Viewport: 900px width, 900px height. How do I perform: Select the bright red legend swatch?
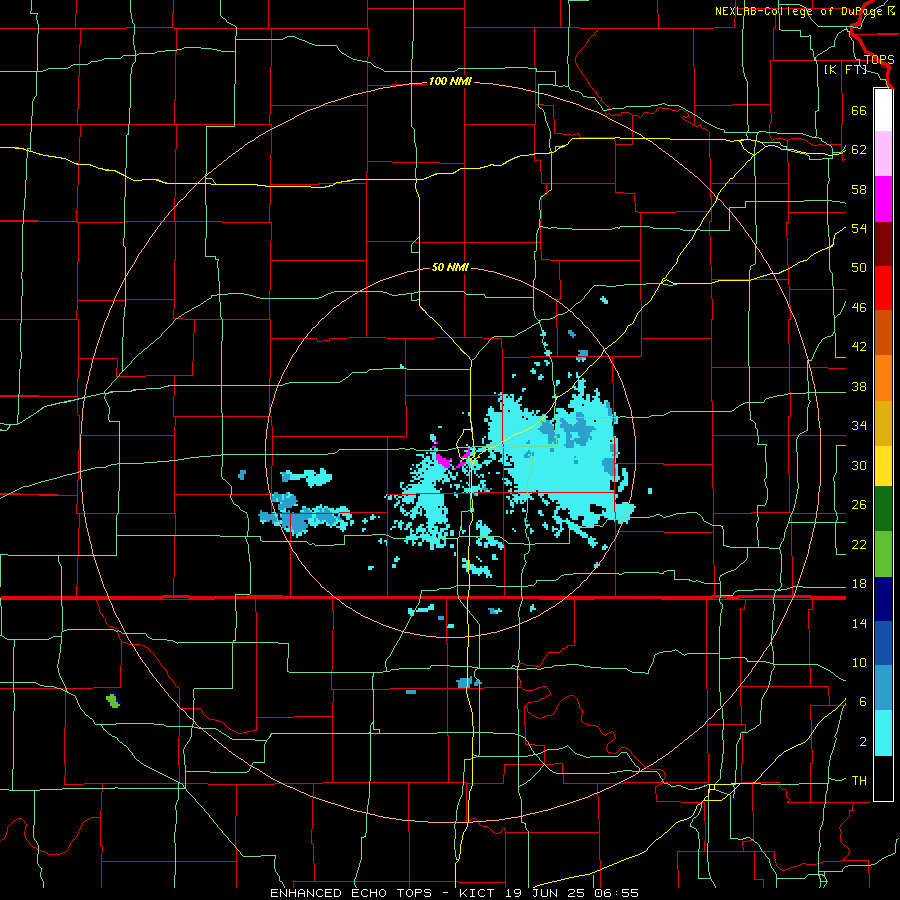[883, 288]
